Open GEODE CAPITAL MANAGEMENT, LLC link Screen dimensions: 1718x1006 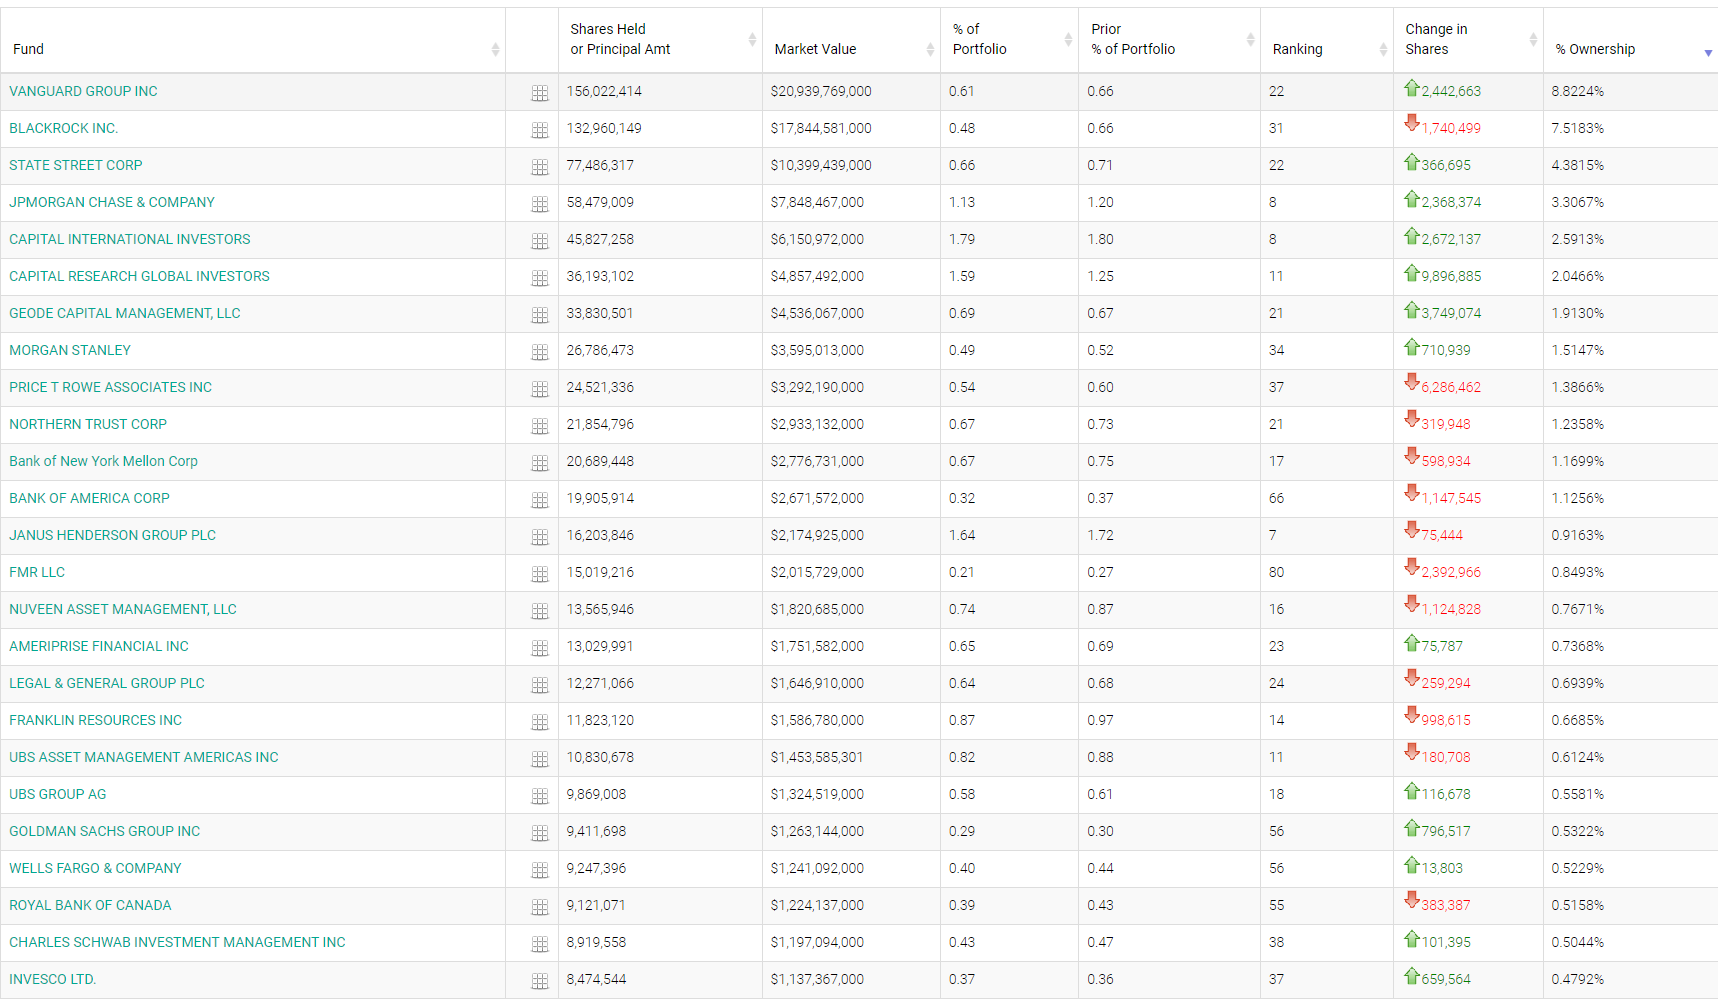coord(125,313)
